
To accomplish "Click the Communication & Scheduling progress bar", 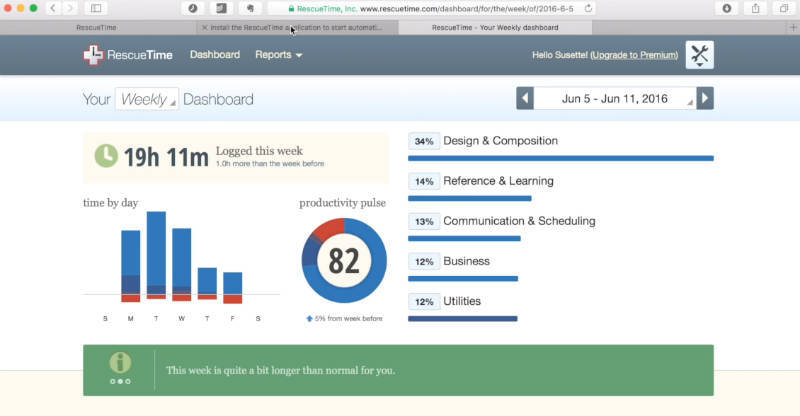I will coord(464,238).
